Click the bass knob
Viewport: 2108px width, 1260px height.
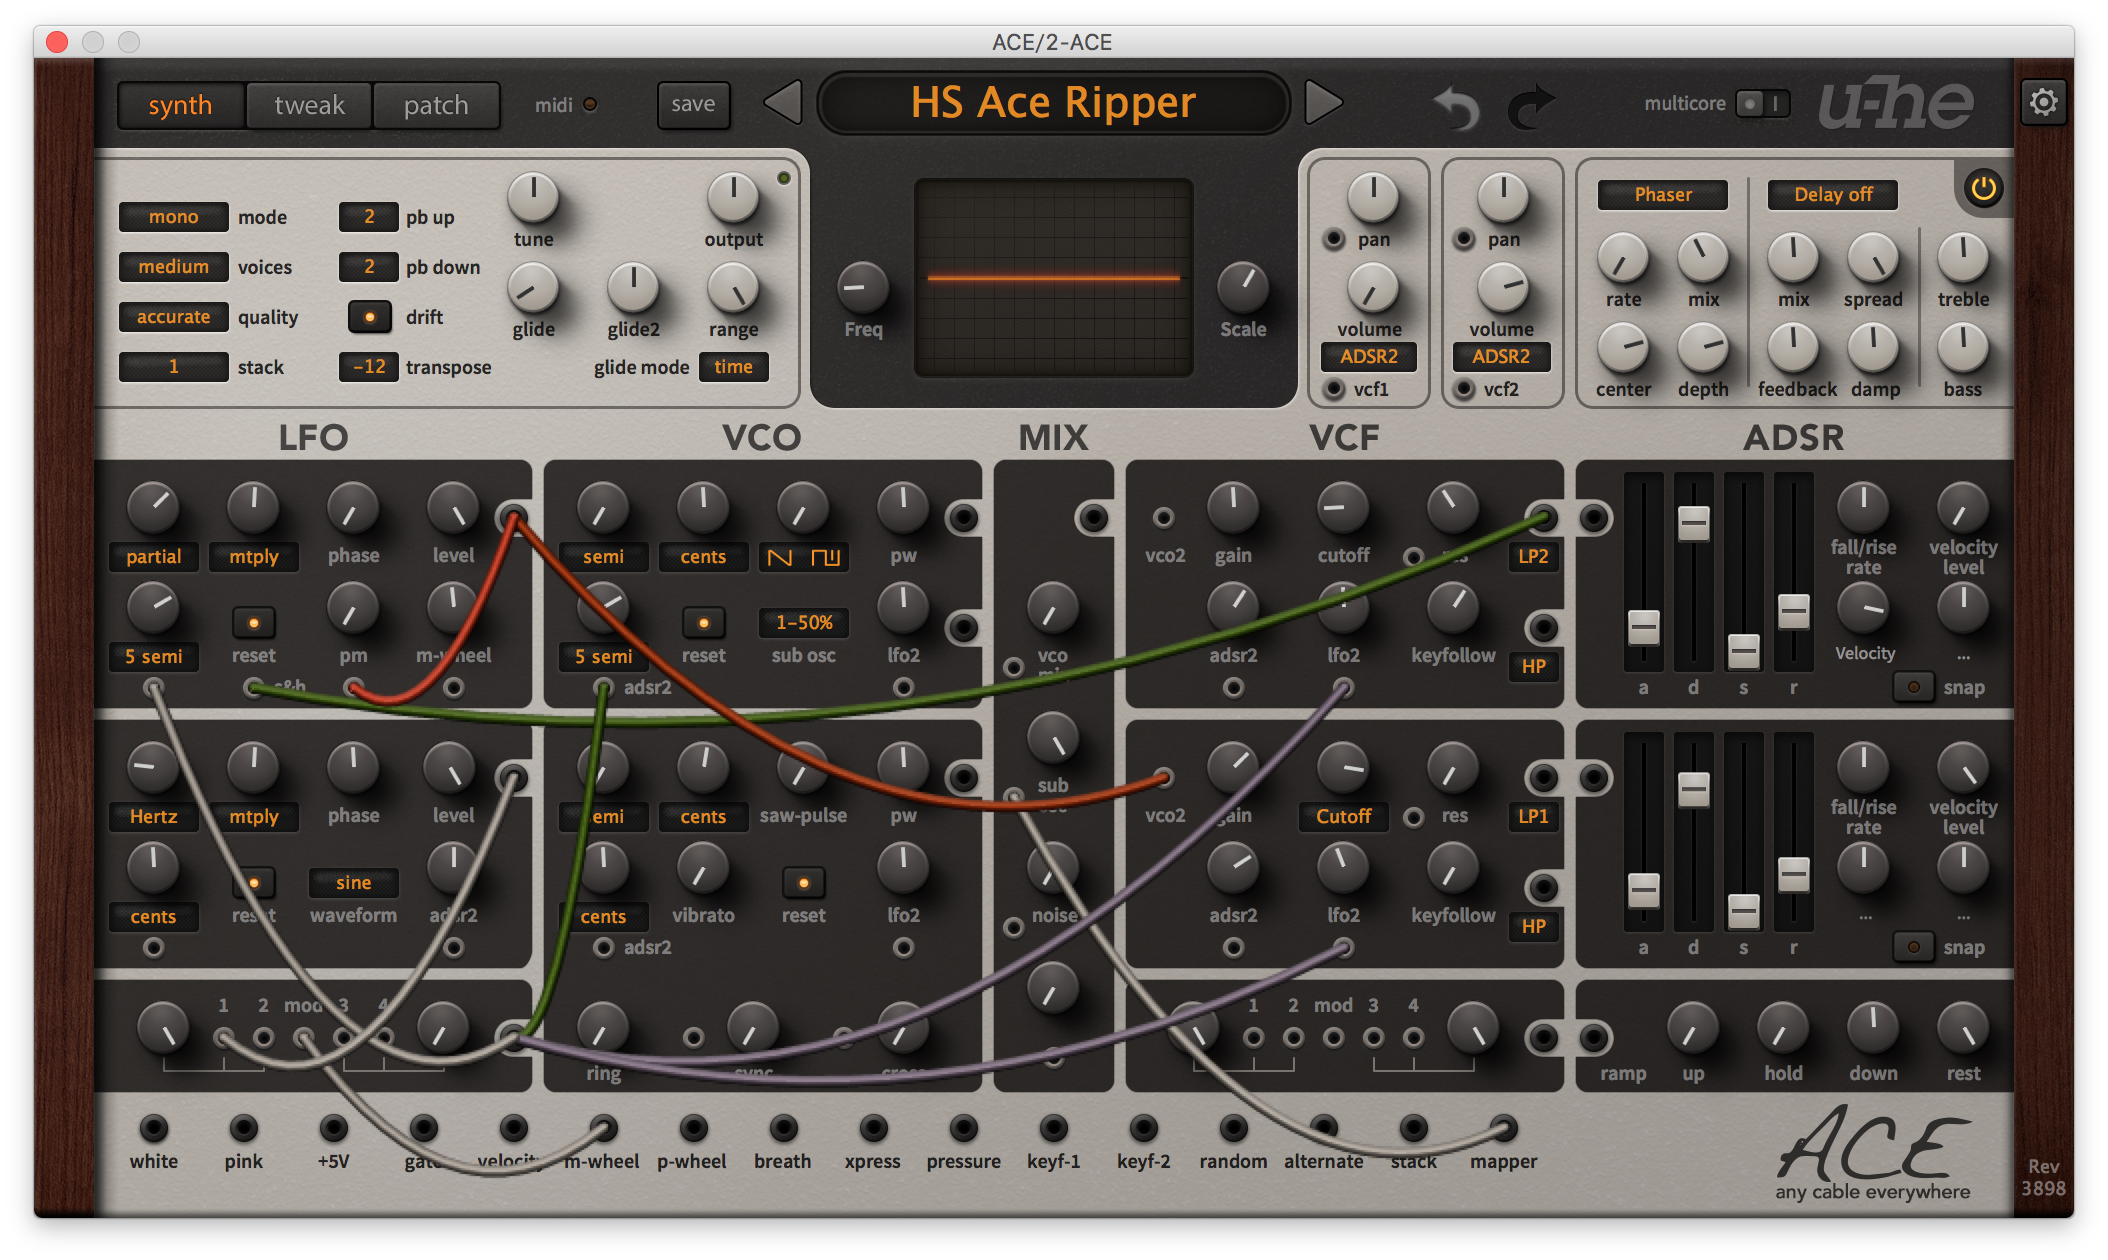[1963, 348]
